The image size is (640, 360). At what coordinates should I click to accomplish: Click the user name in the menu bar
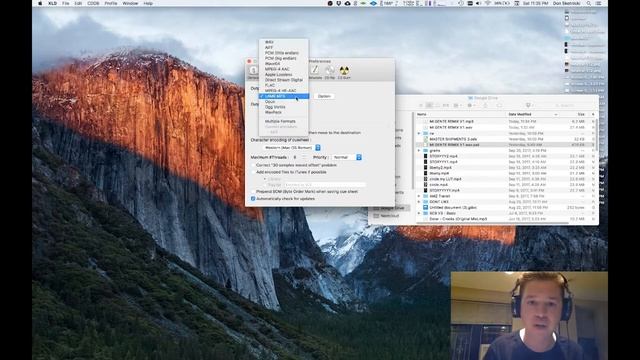568,3
